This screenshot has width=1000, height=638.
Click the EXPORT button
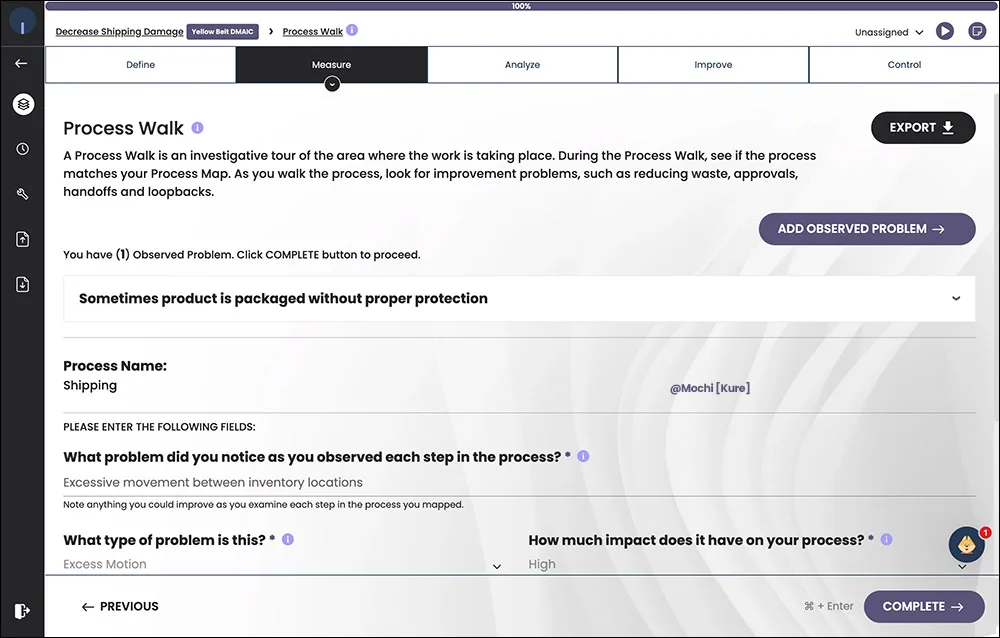click(x=923, y=128)
